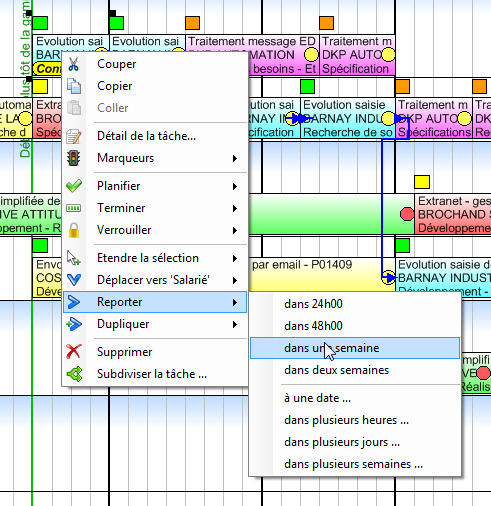Click the notepad Détail de la tâche icon
This screenshot has width=491, height=506.
(x=74, y=136)
